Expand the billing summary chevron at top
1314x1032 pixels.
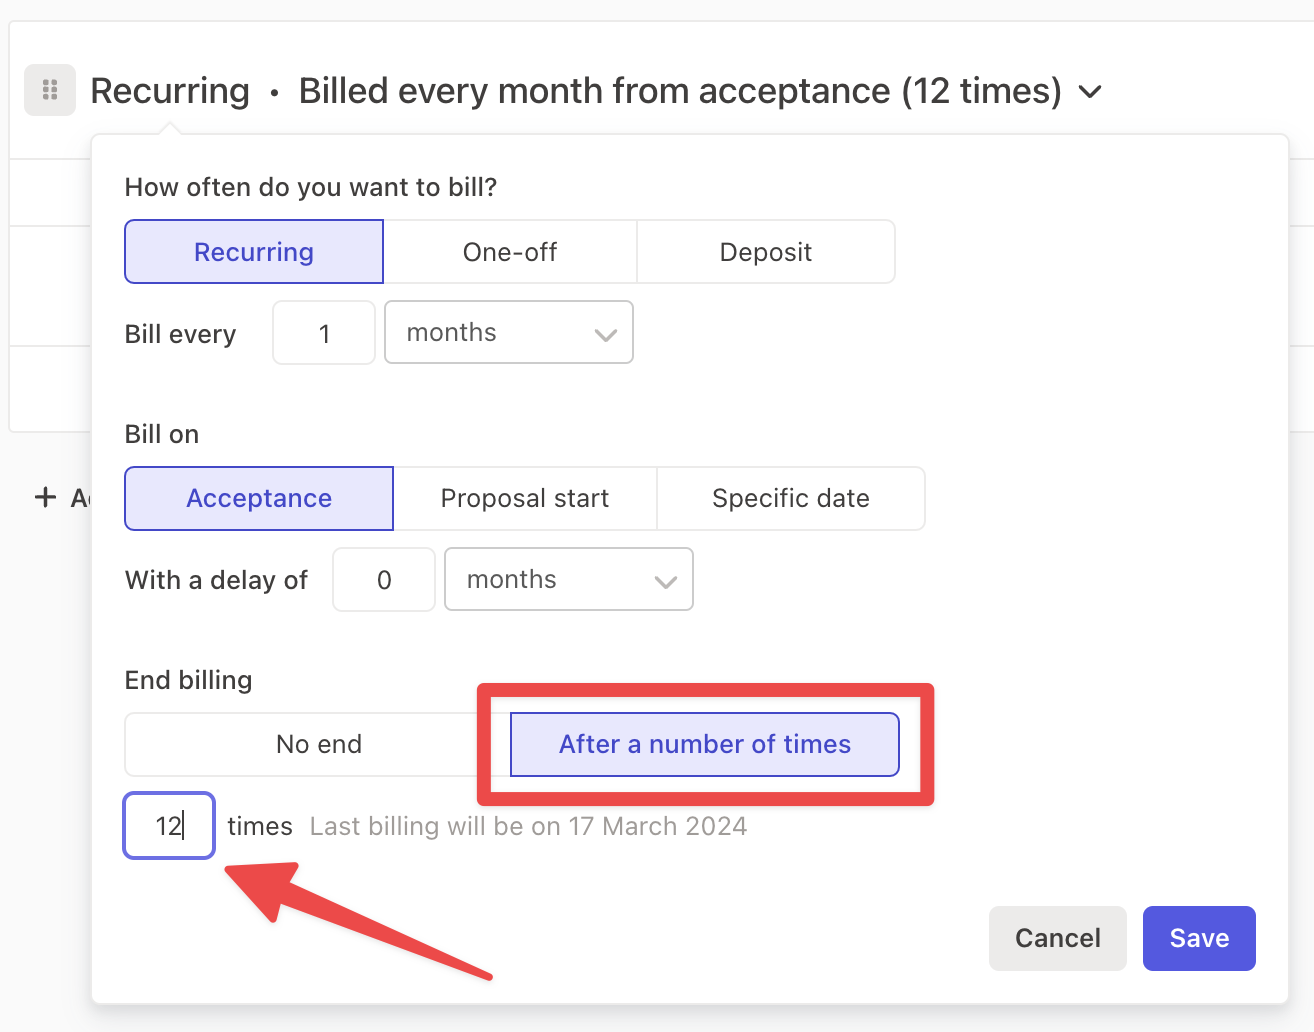[x=1090, y=92]
